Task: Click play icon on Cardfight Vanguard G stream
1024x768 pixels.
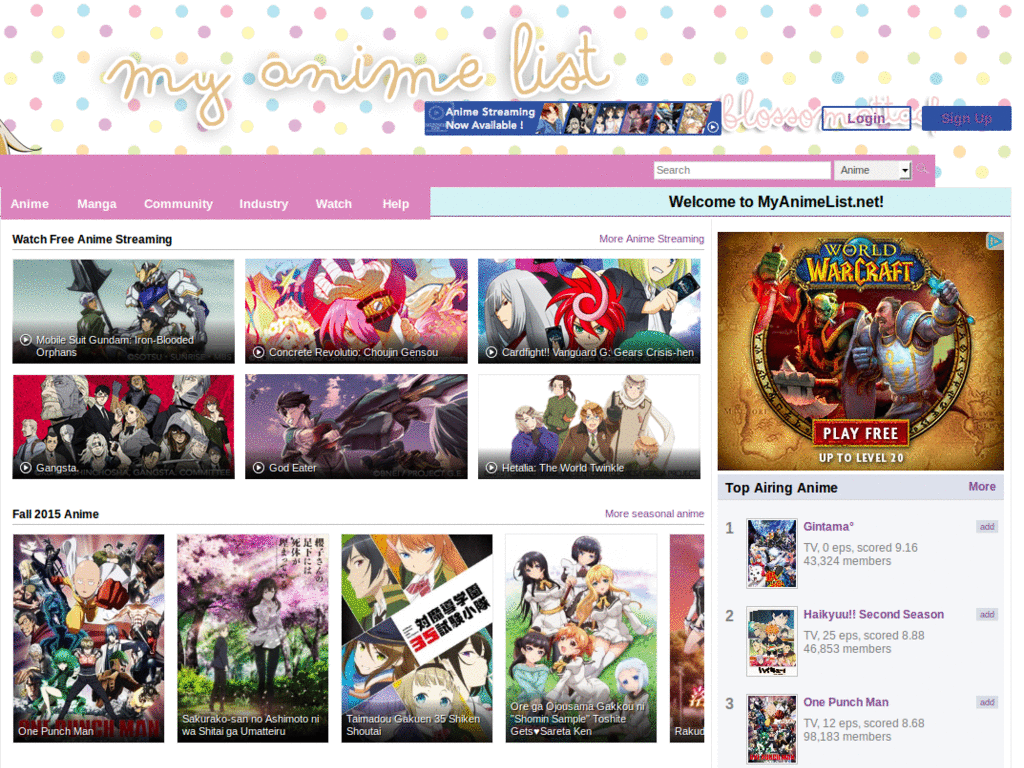Action: coord(491,352)
